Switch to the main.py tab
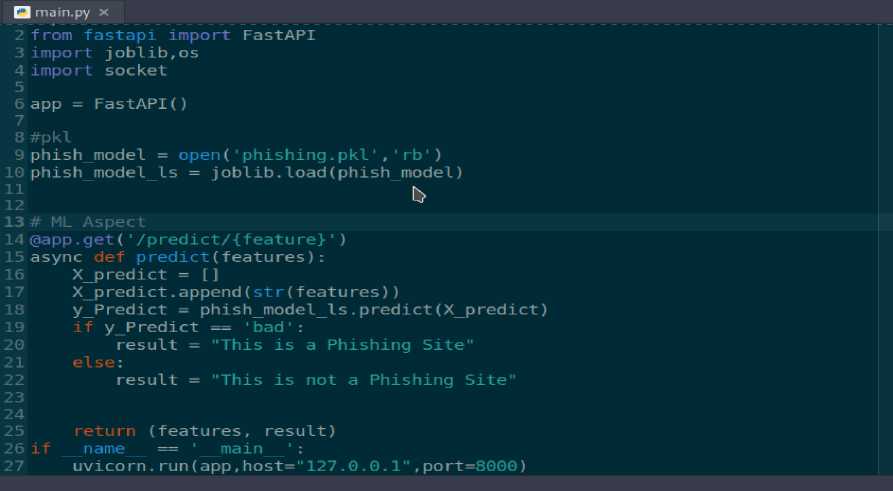Screen dimensions: 893x491 click(x=62, y=12)
